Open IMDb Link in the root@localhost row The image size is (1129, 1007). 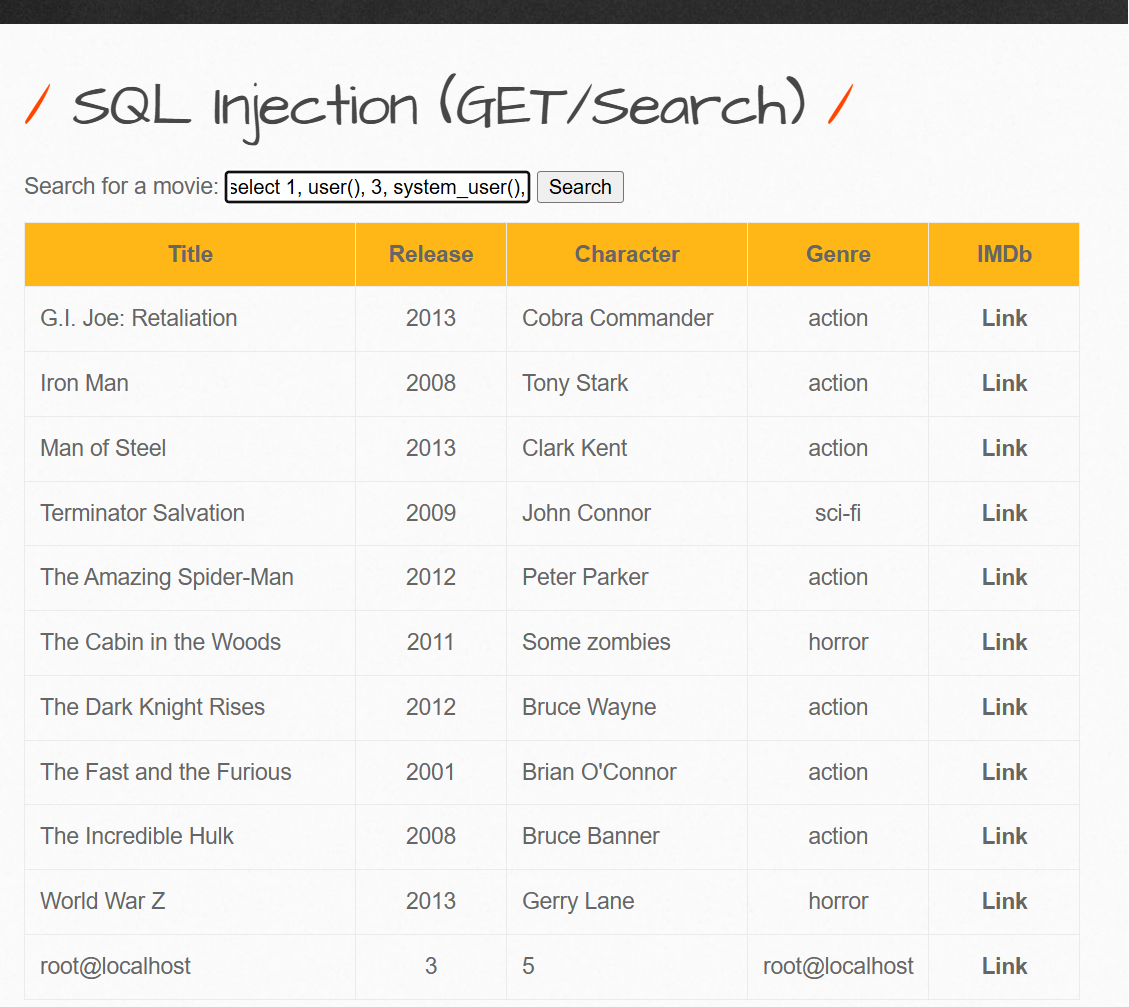[x=1004, y=966]
